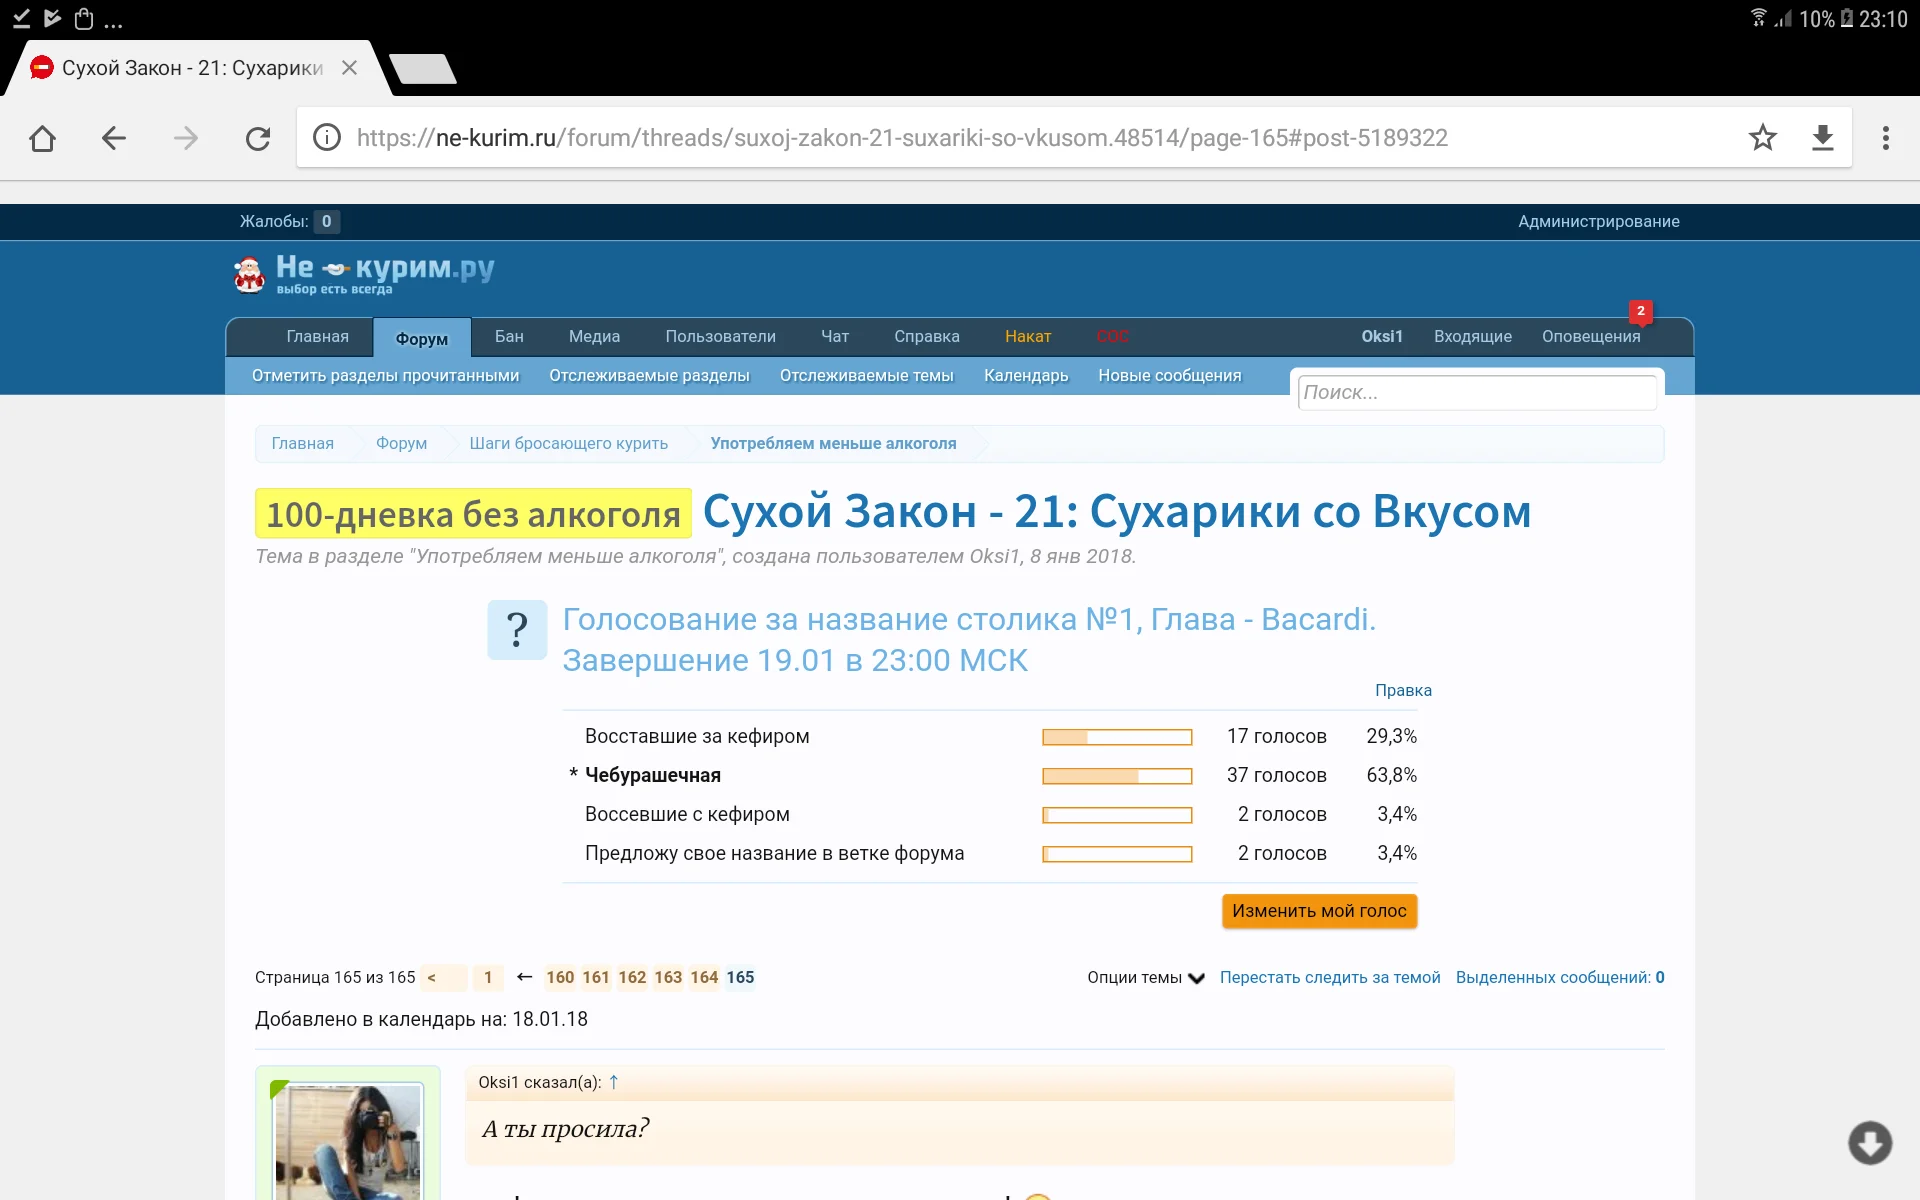
Task: Unfollow via Перестать следить за темой
Action: pyautogui.click(x=1330, y=978)
